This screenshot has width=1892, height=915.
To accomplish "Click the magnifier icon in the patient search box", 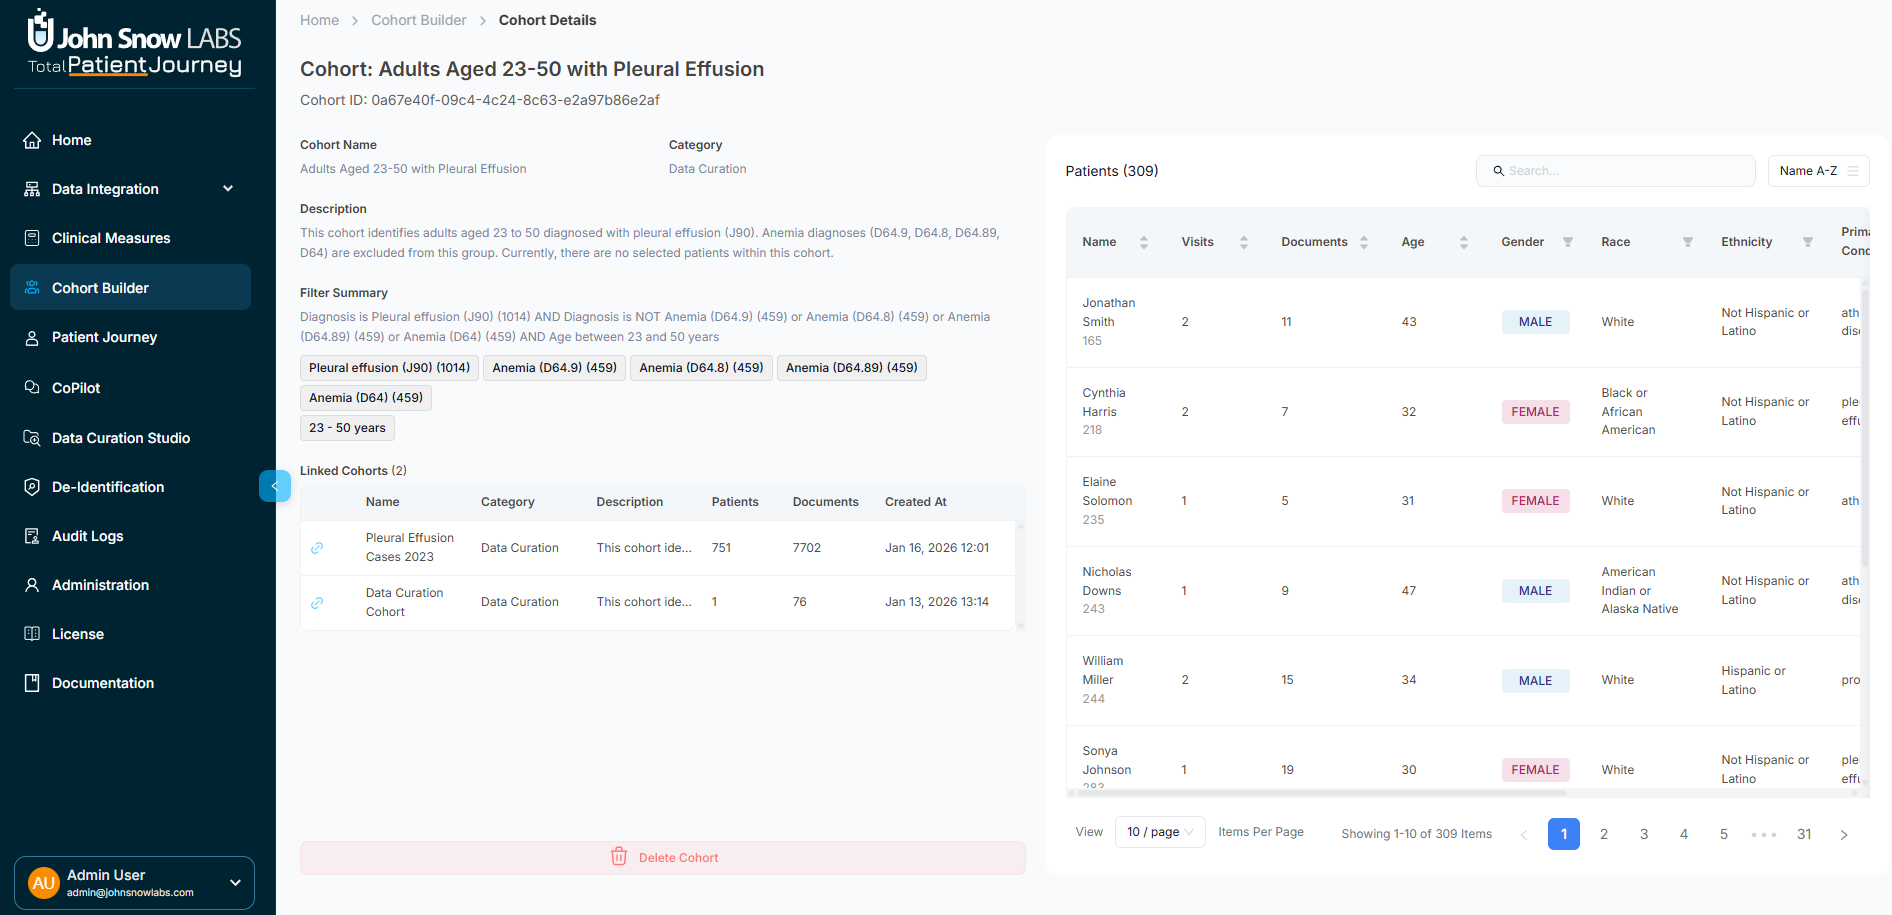I will point(1498,171).
